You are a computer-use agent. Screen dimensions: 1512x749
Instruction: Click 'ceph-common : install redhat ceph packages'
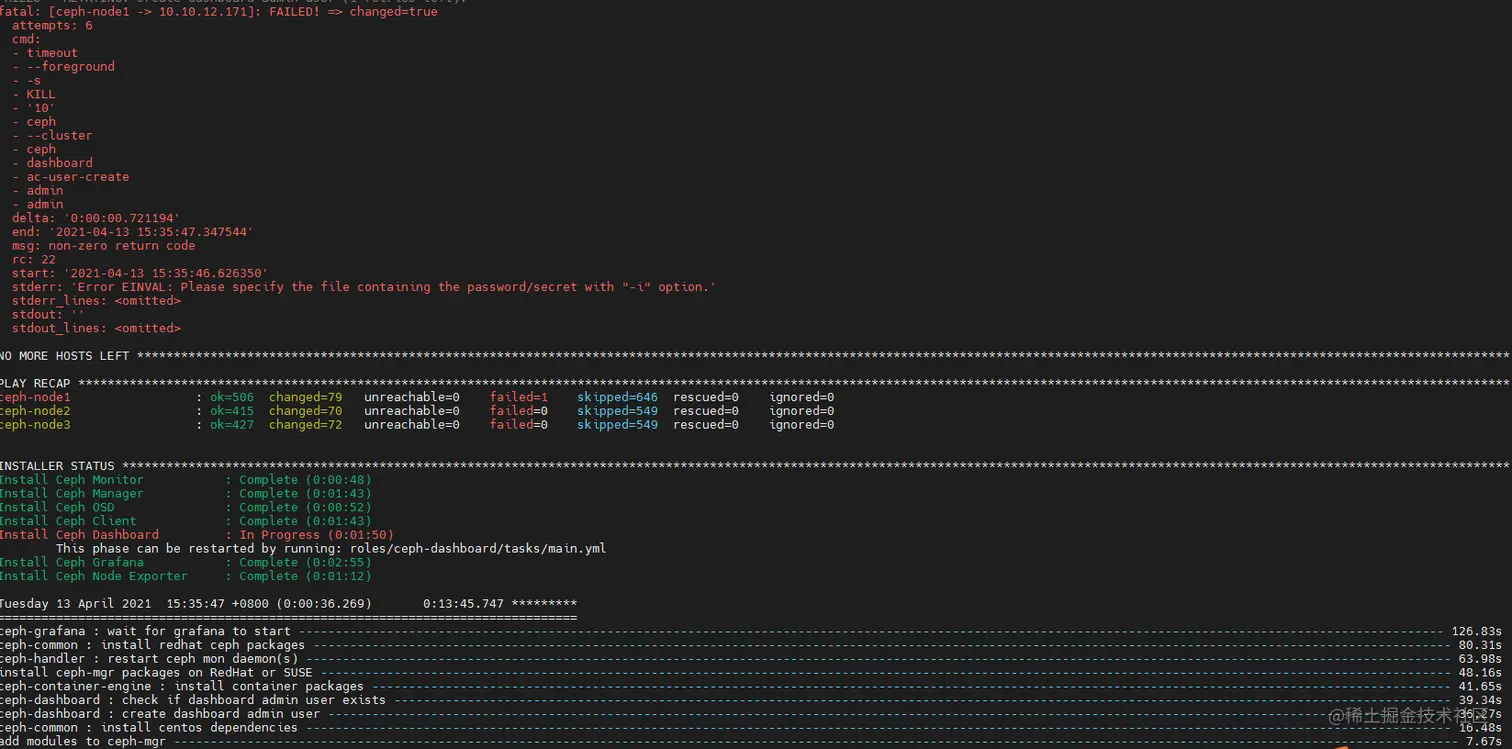[152, 645]
